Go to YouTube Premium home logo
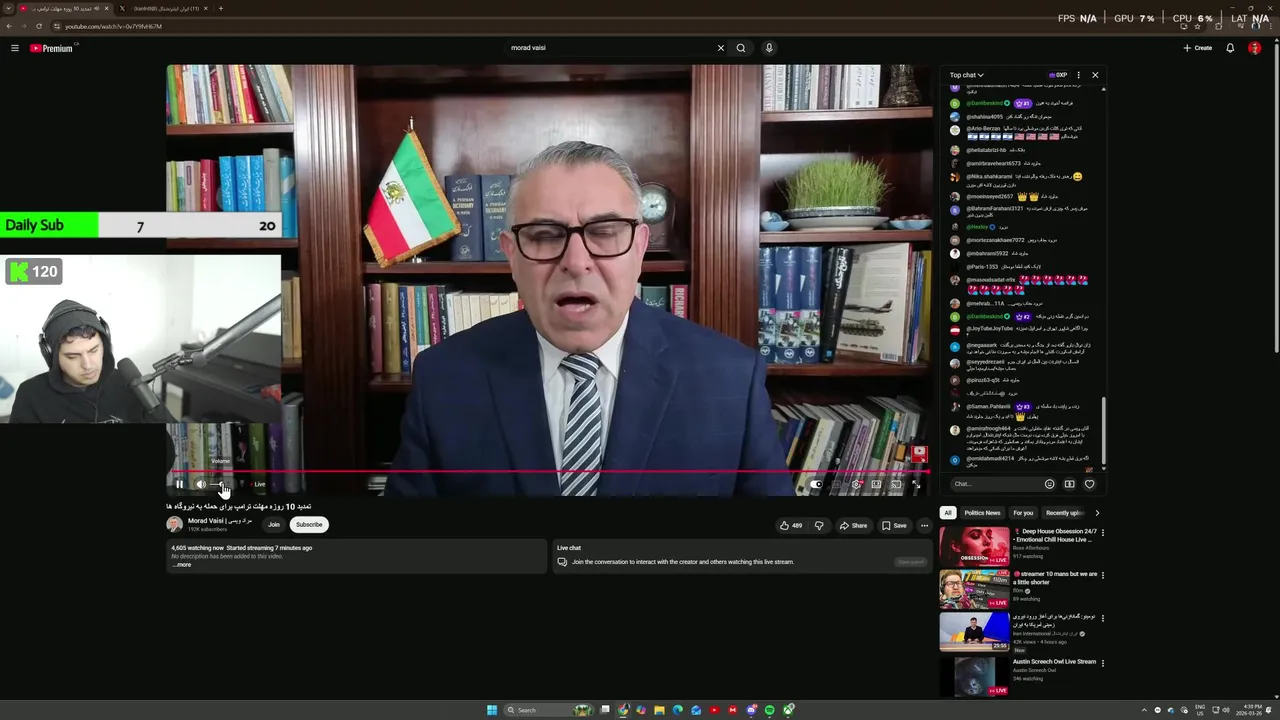The width and height of the screenshot is (1280, 720). [x=51, y=48]
